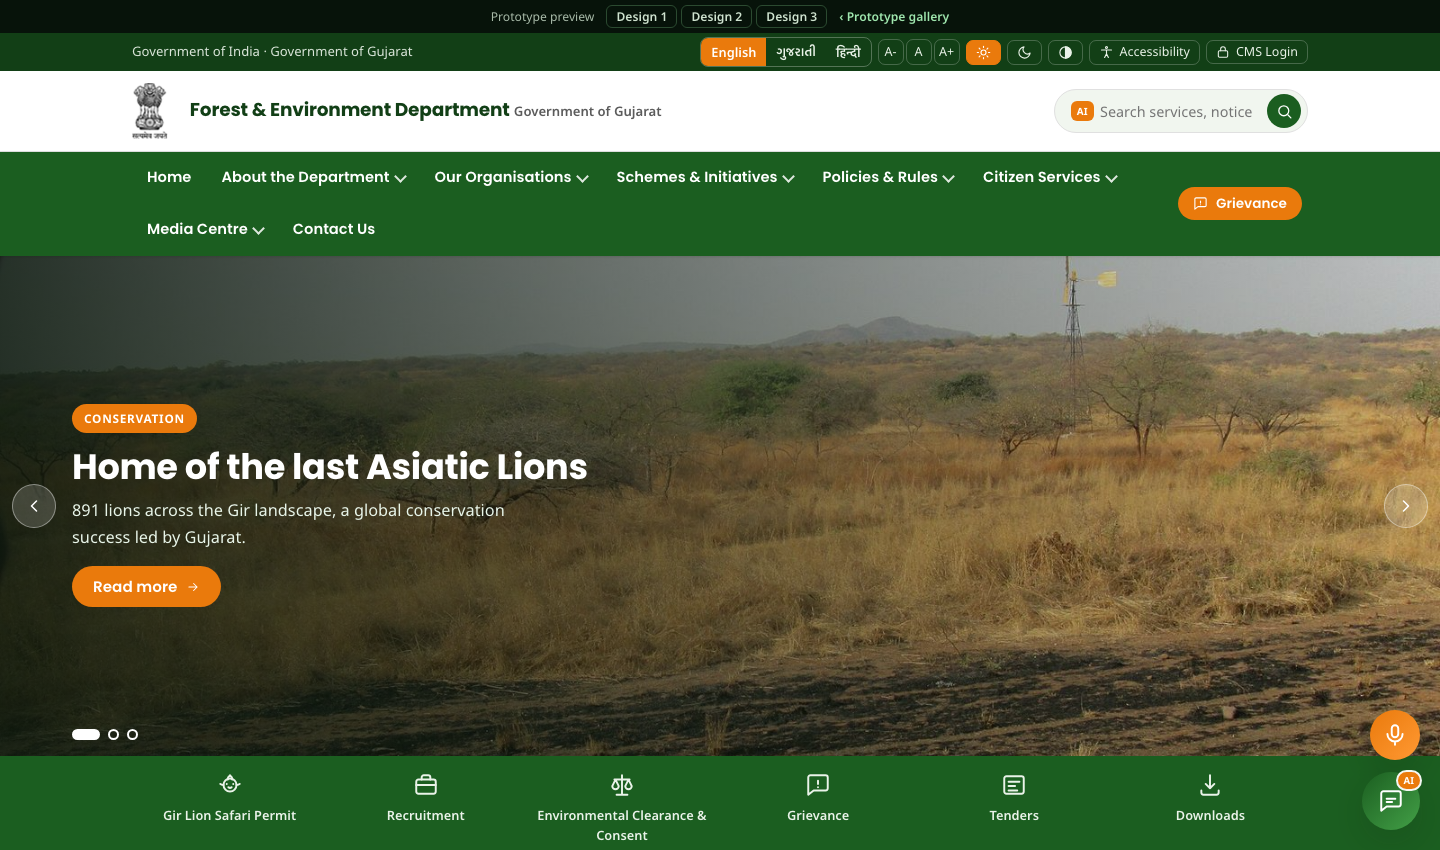1440x850 pixels.
Task: Click Forest & Environment Department title
Action: coord(349,110)
